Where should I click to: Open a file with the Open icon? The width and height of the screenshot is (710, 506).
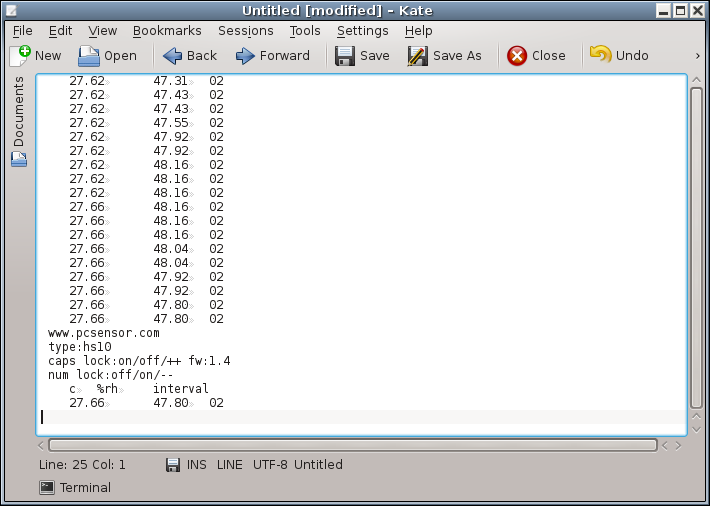click(x=89, y=56)
